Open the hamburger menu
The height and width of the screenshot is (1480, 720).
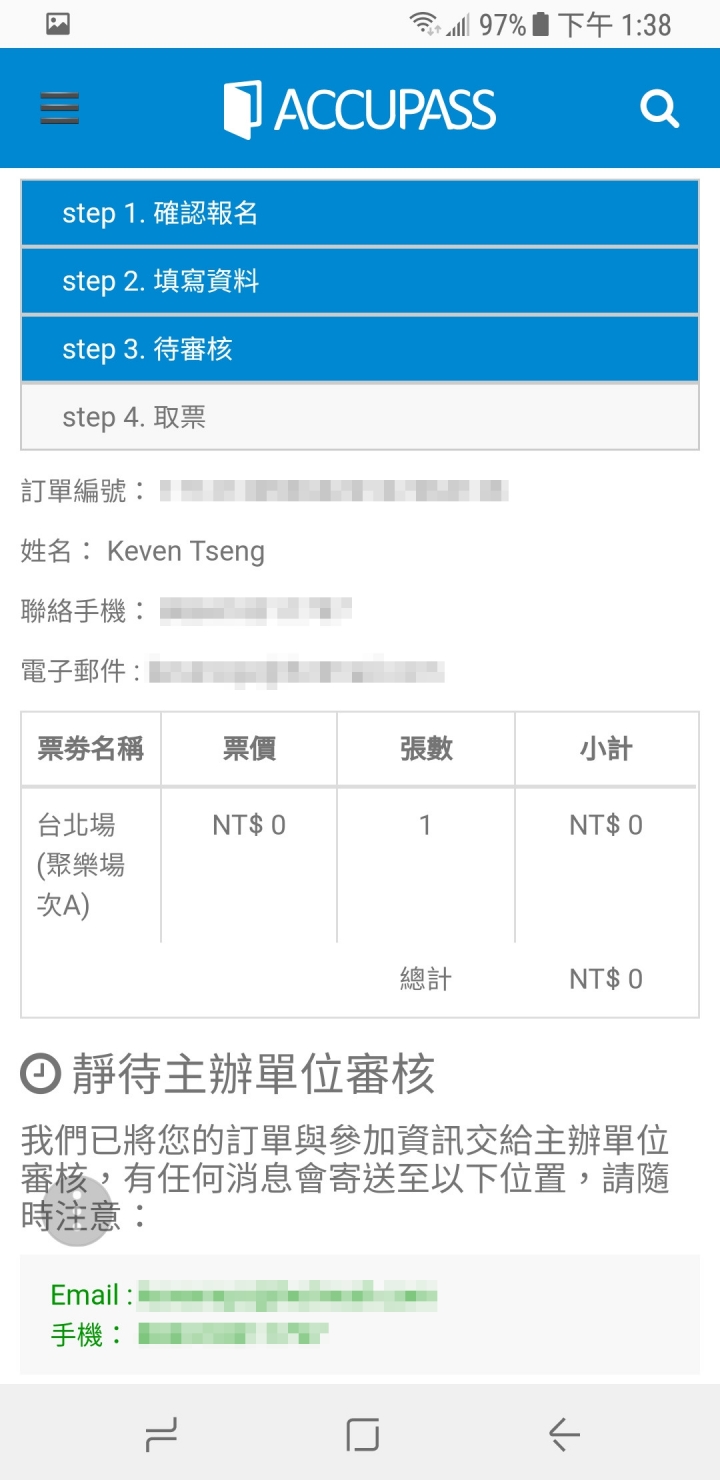tap(60, 108)
